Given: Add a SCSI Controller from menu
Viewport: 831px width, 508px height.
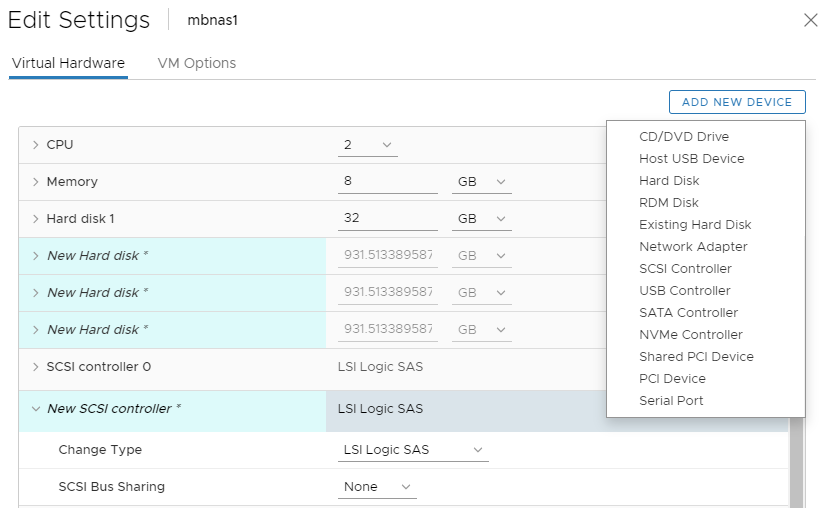Looking at the screenshot, I should click(685, 269).
